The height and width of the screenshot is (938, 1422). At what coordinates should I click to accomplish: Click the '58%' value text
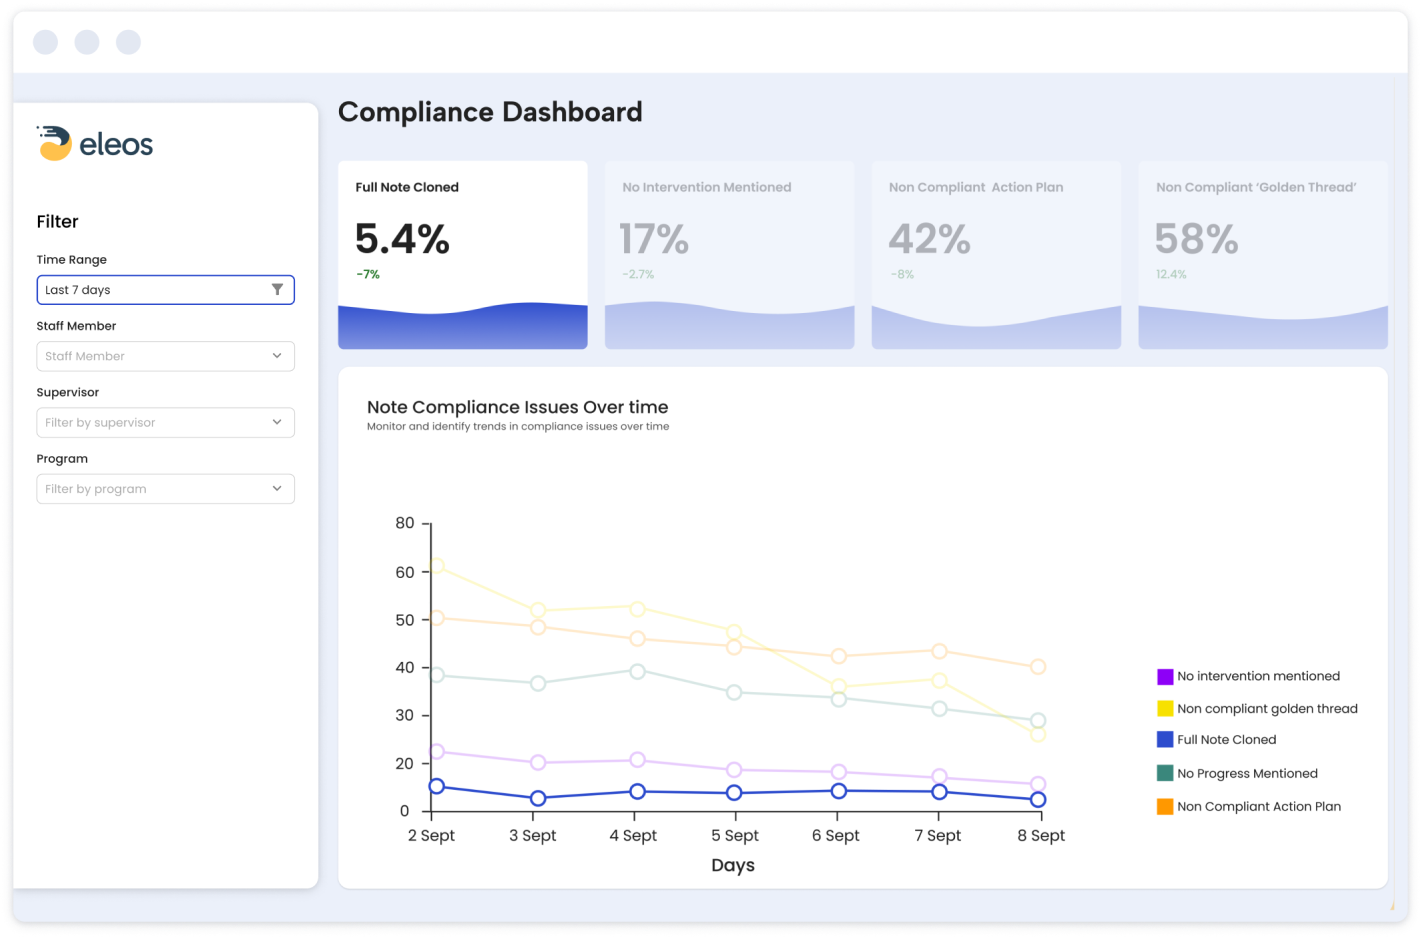click(x=1197, y=239)
